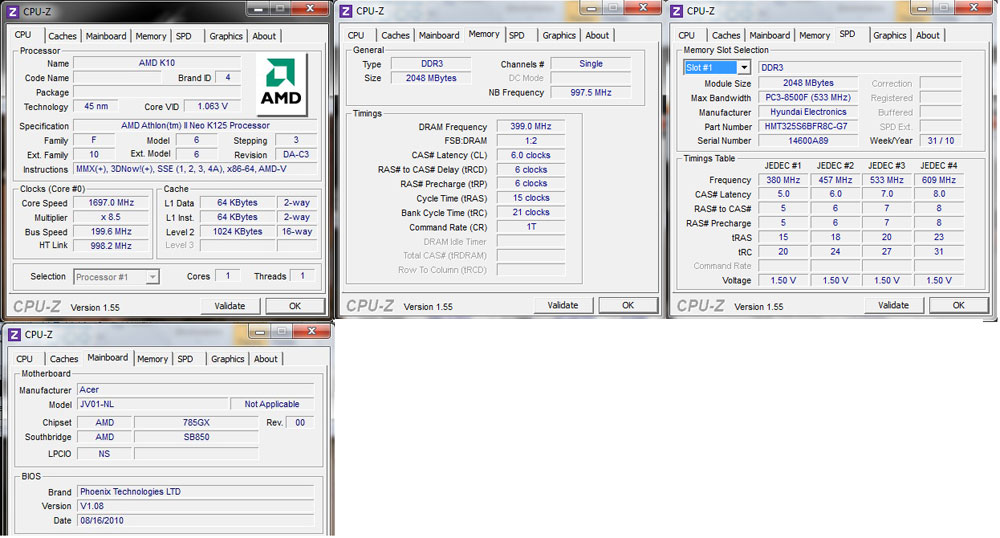Select About tab in Memory window
This screenshot has height=538, width=1000.
(597, 36)
